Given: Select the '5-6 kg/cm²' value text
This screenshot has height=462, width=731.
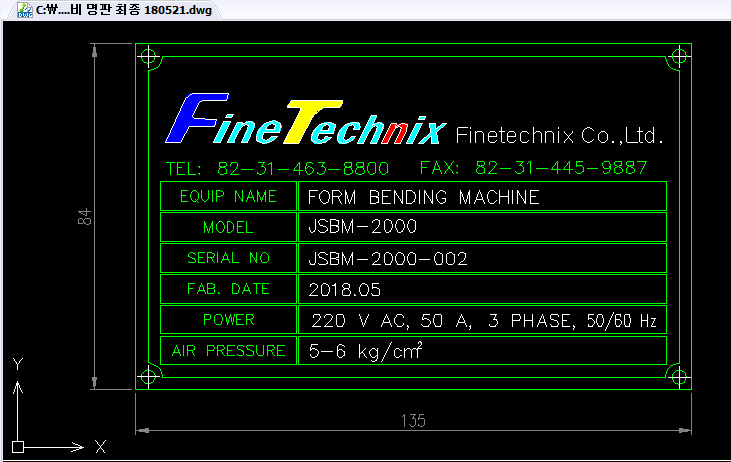Looking at the screenshot, I should point(366,351).
